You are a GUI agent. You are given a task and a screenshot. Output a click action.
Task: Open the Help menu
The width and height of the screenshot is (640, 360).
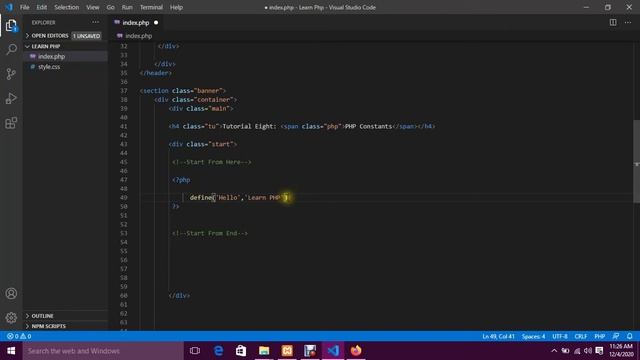pos(176,7)
